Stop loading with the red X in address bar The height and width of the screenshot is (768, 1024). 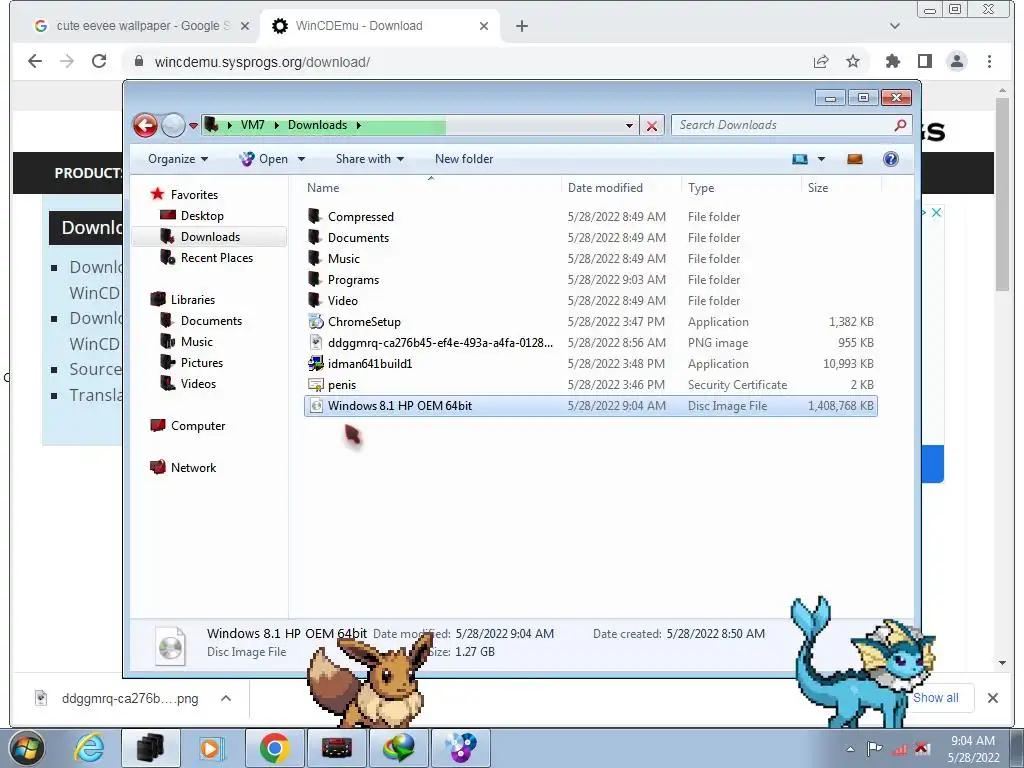(x=652, y=125)
